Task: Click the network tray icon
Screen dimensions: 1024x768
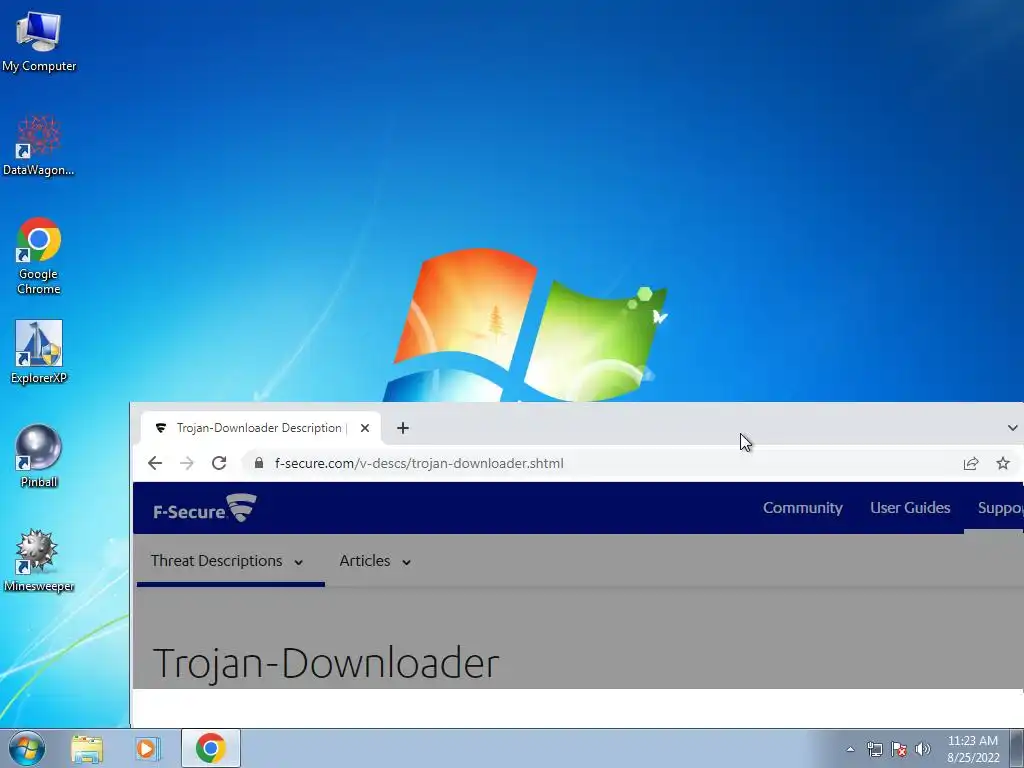Action: tap(874, 749)
